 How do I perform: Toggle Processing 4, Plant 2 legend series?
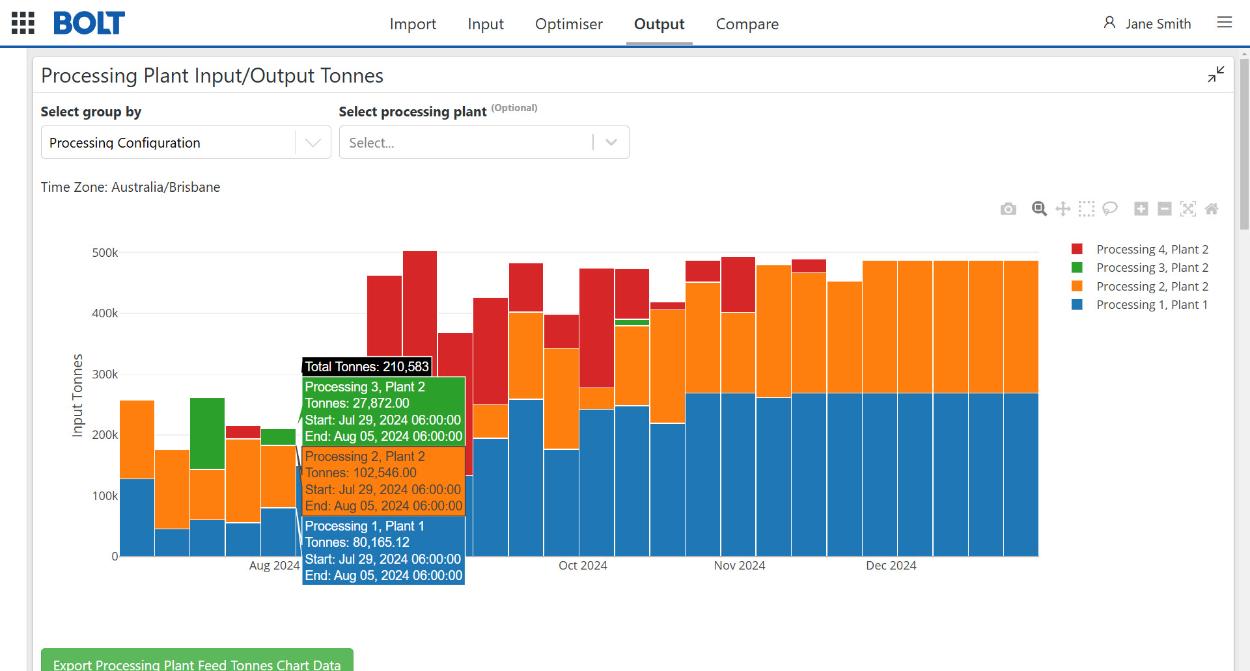click(x=1140, y=249)
